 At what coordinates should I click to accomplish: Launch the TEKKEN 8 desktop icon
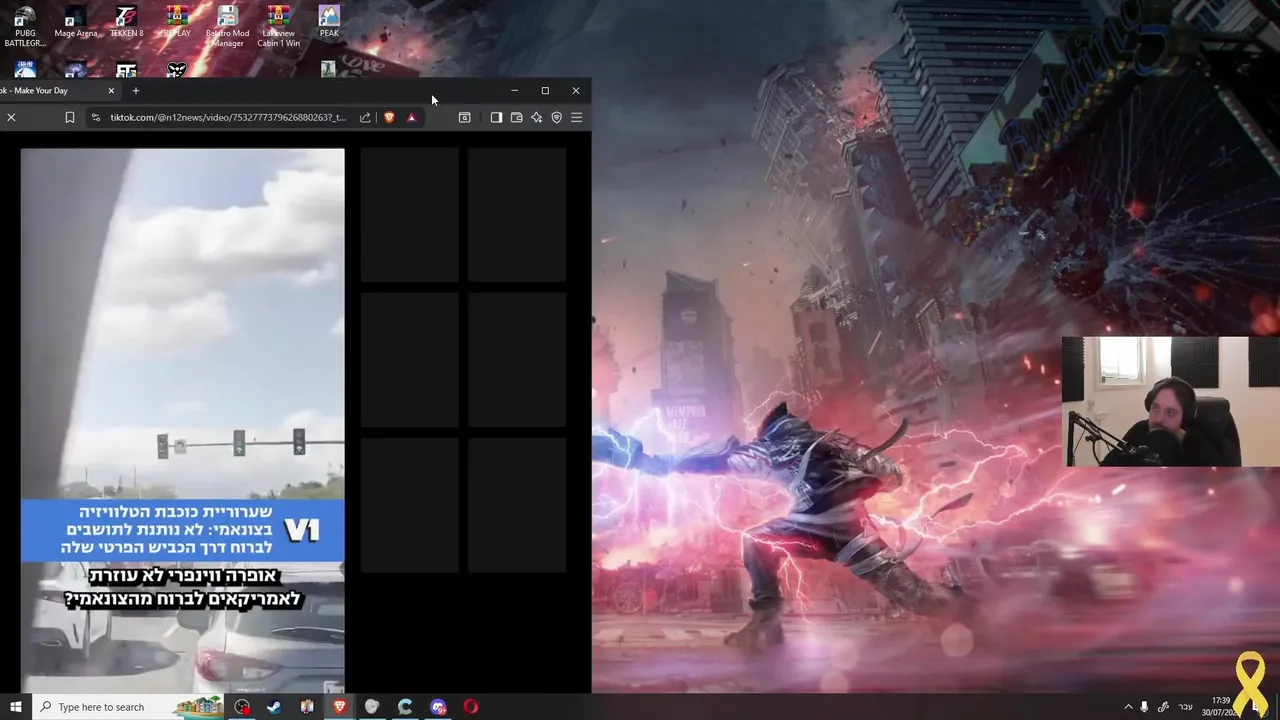point(127,22)
